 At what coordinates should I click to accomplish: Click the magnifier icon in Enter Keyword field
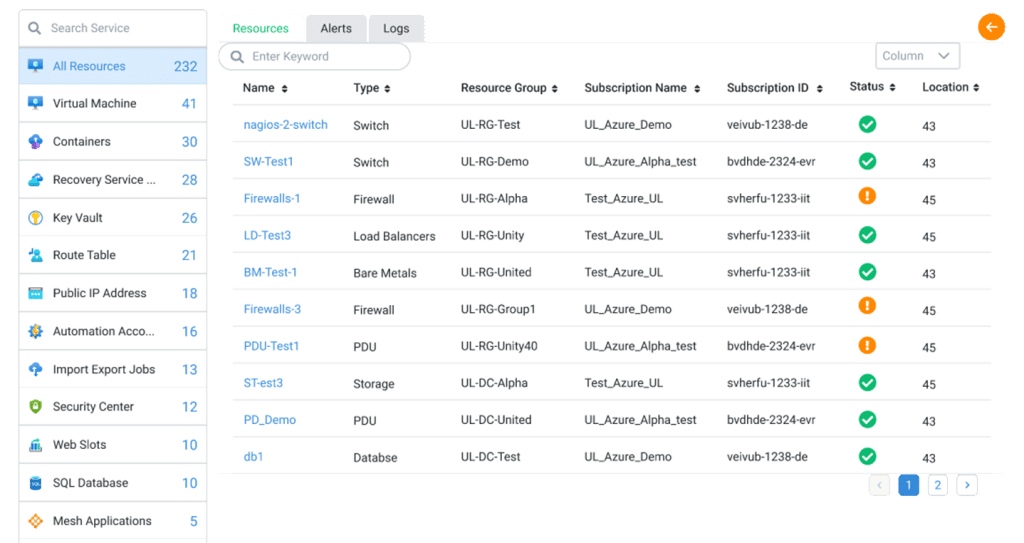pos(237,57)
